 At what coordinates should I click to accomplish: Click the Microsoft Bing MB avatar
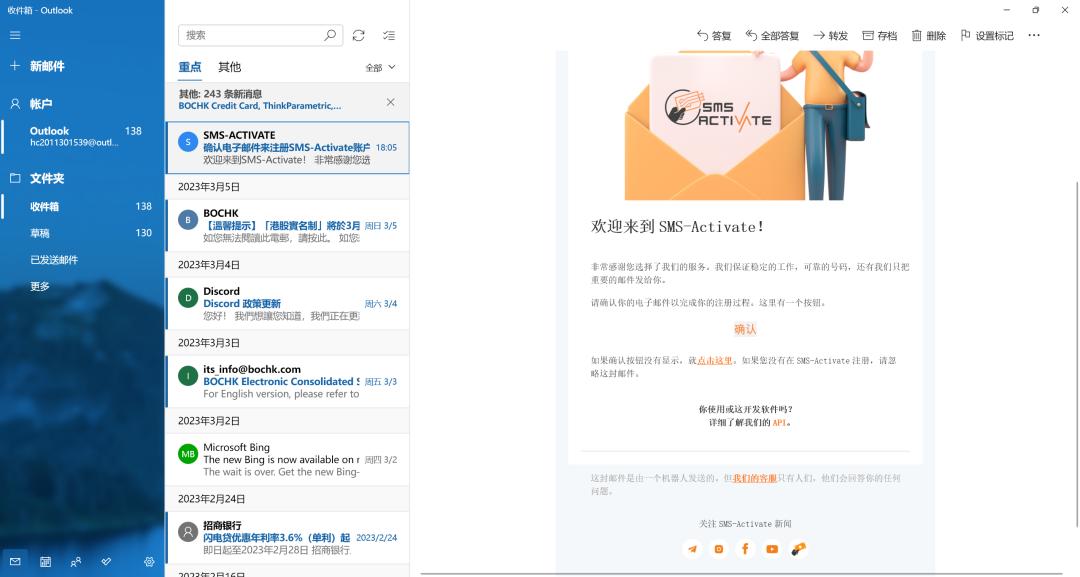point(188,454)
